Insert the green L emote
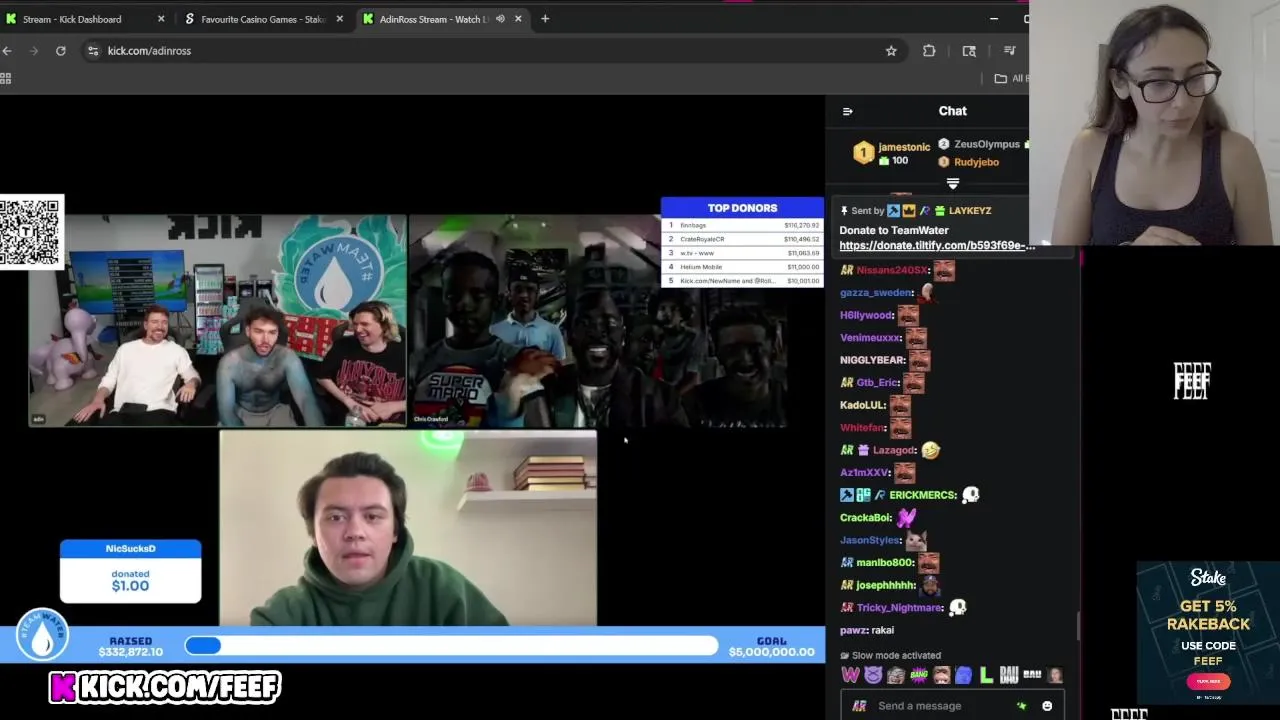This screenshot has height=720, width=1280. 986,675
